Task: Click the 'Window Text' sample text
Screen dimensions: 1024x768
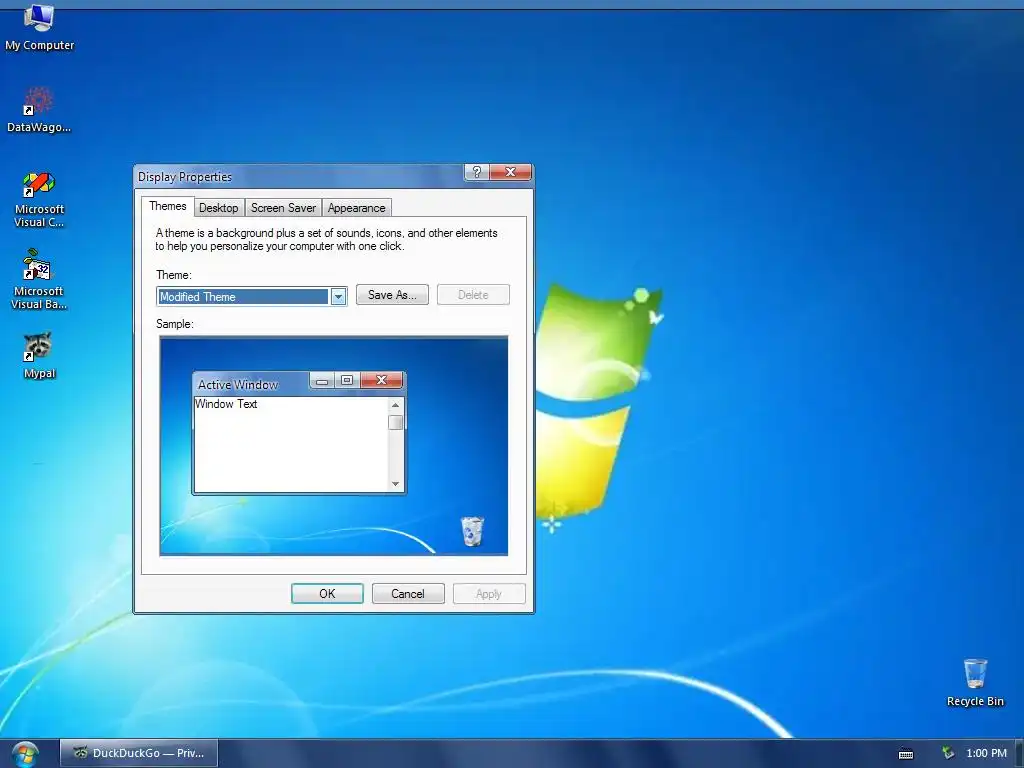Action: 226,404
